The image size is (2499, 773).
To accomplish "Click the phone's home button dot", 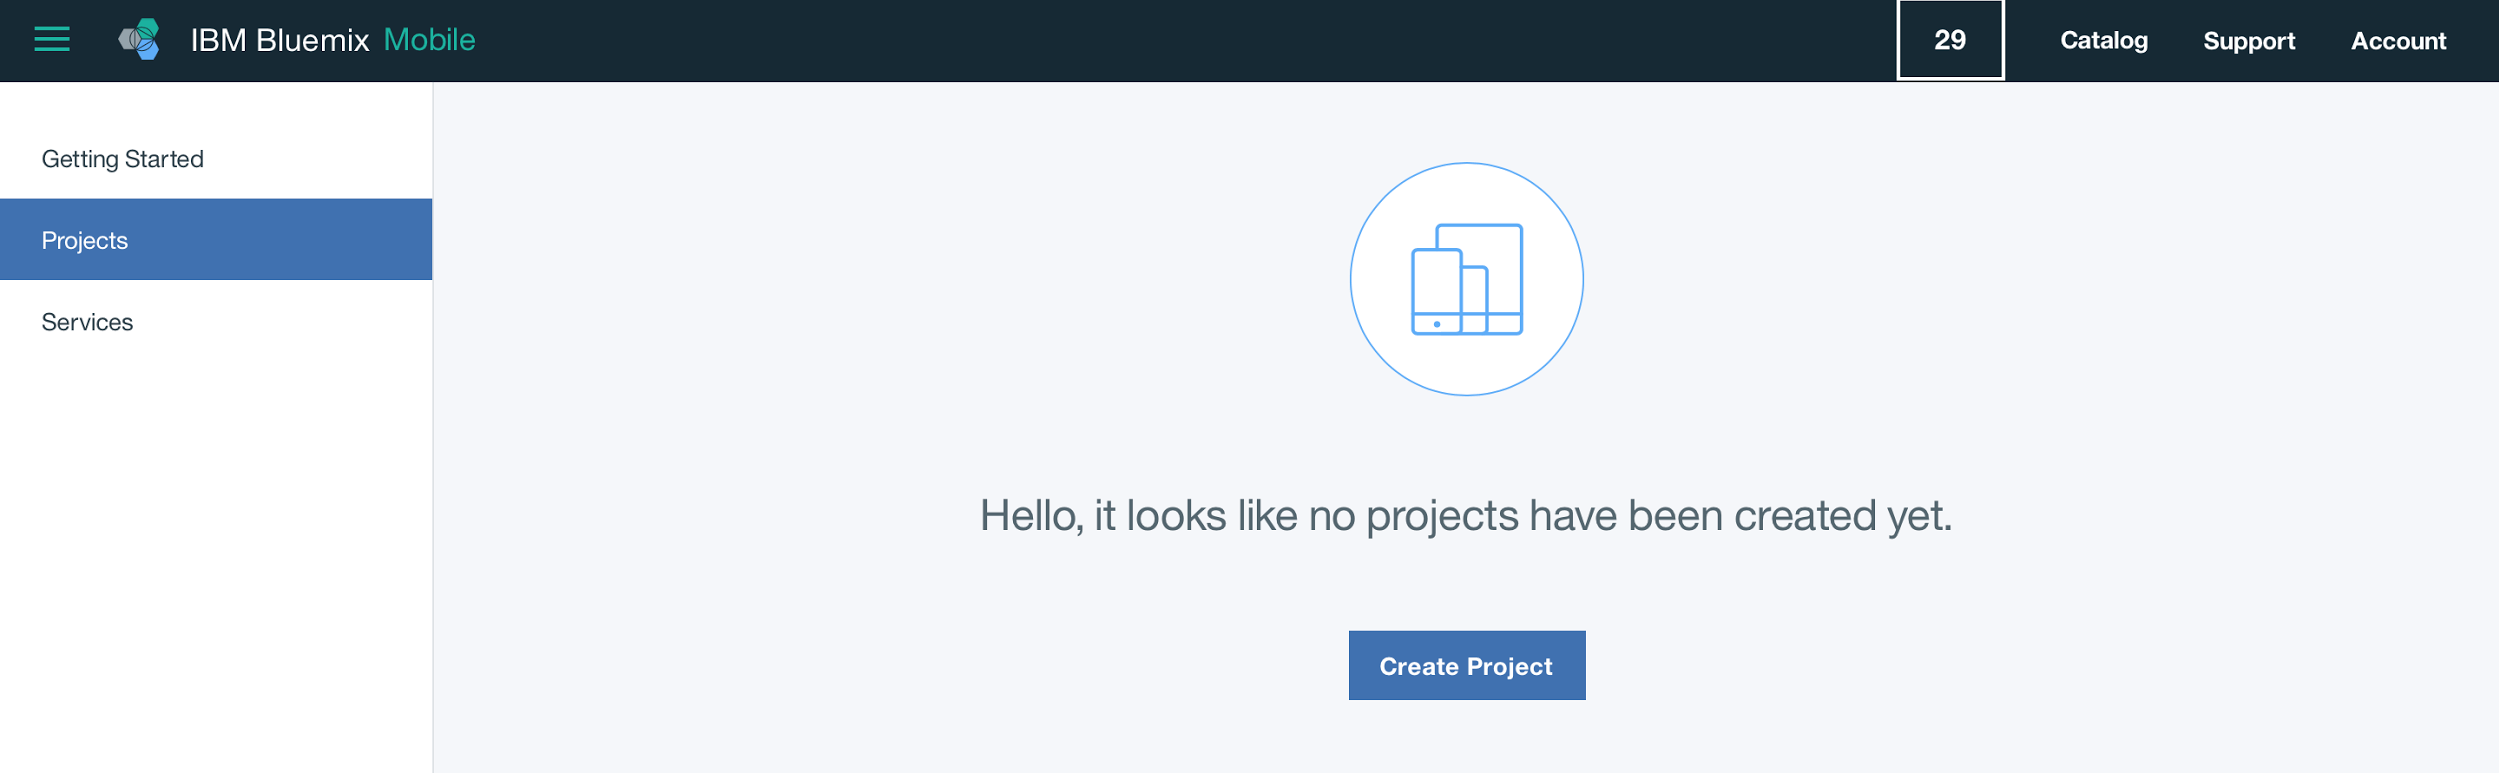I will point(1437,324).
